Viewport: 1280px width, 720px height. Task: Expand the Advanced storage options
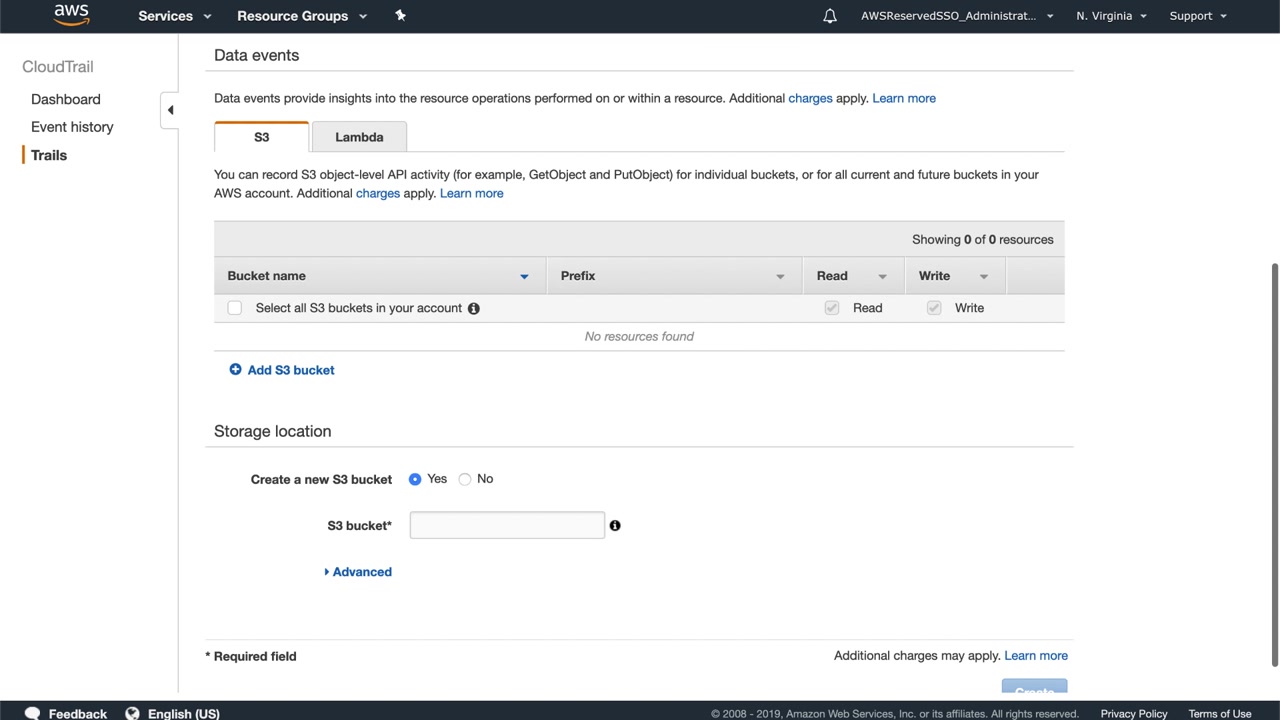point(358,572)
